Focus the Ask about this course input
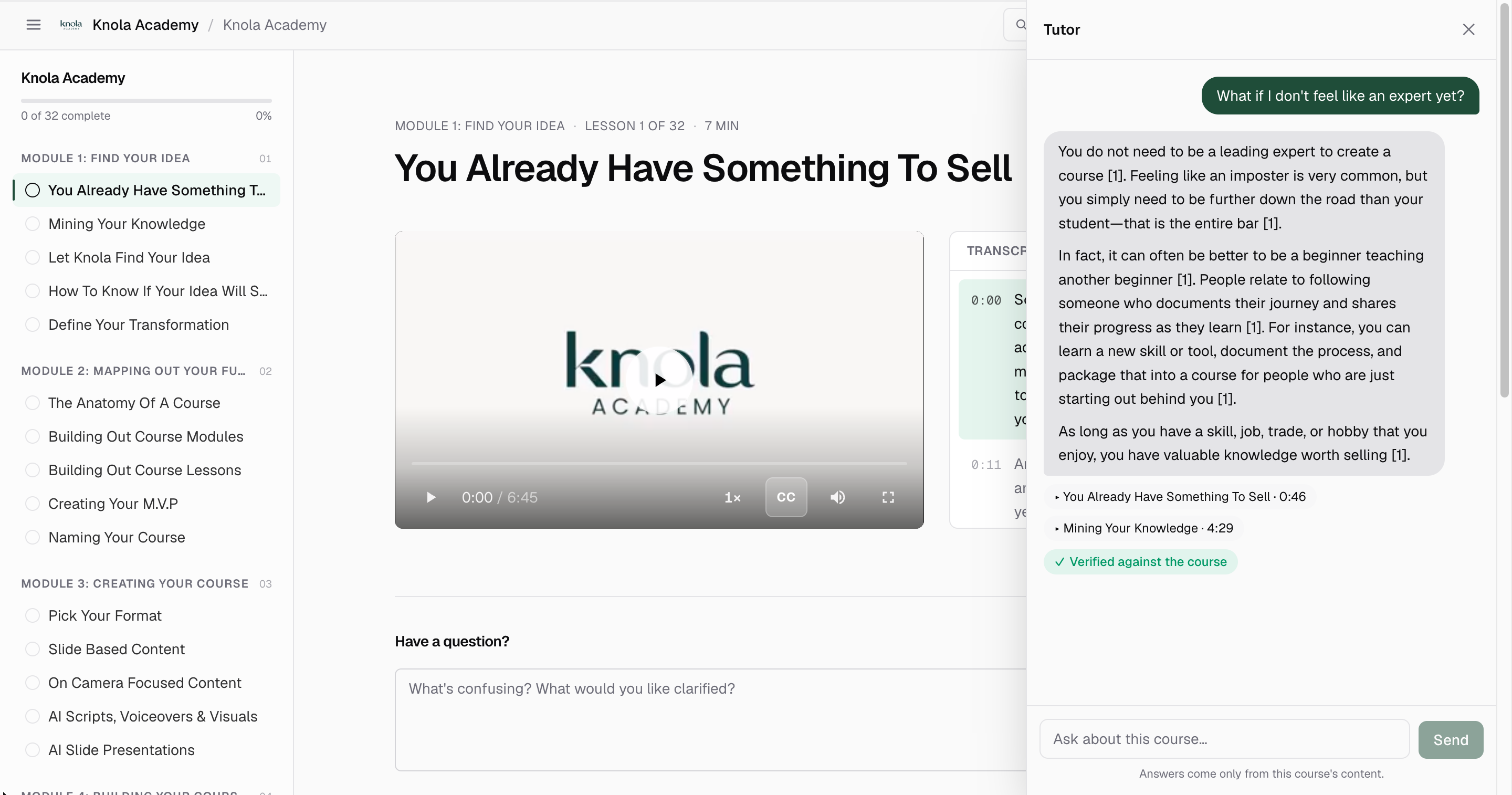 (x=1224, y=739)
